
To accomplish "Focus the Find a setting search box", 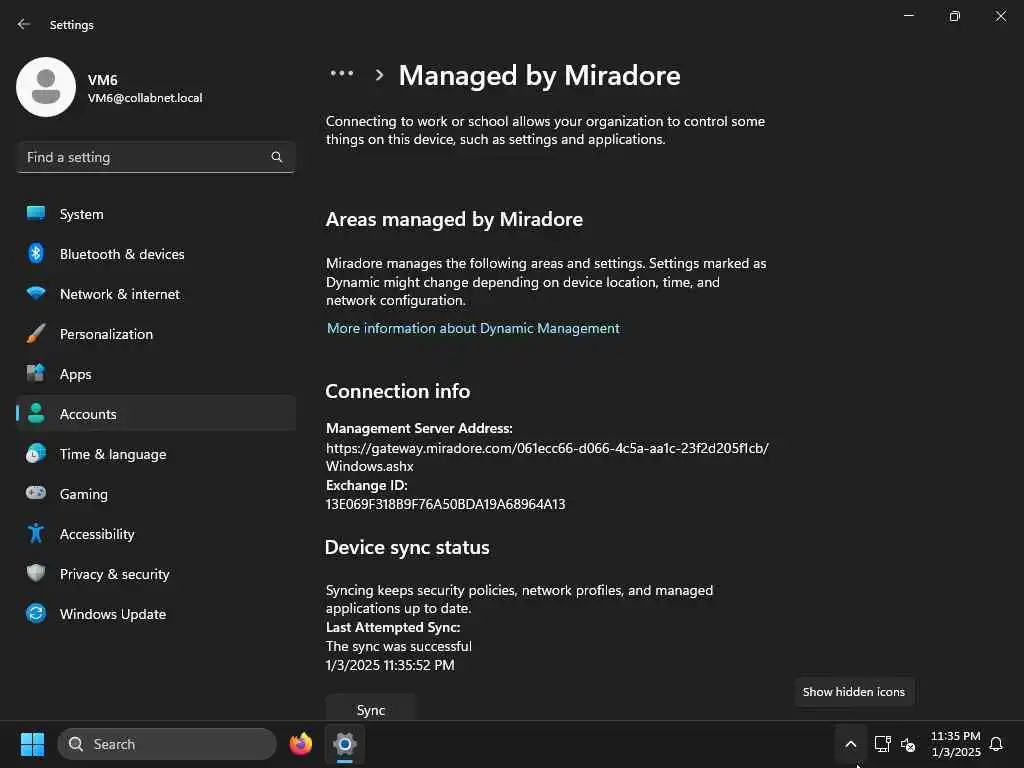I will [x=155, y=157].
